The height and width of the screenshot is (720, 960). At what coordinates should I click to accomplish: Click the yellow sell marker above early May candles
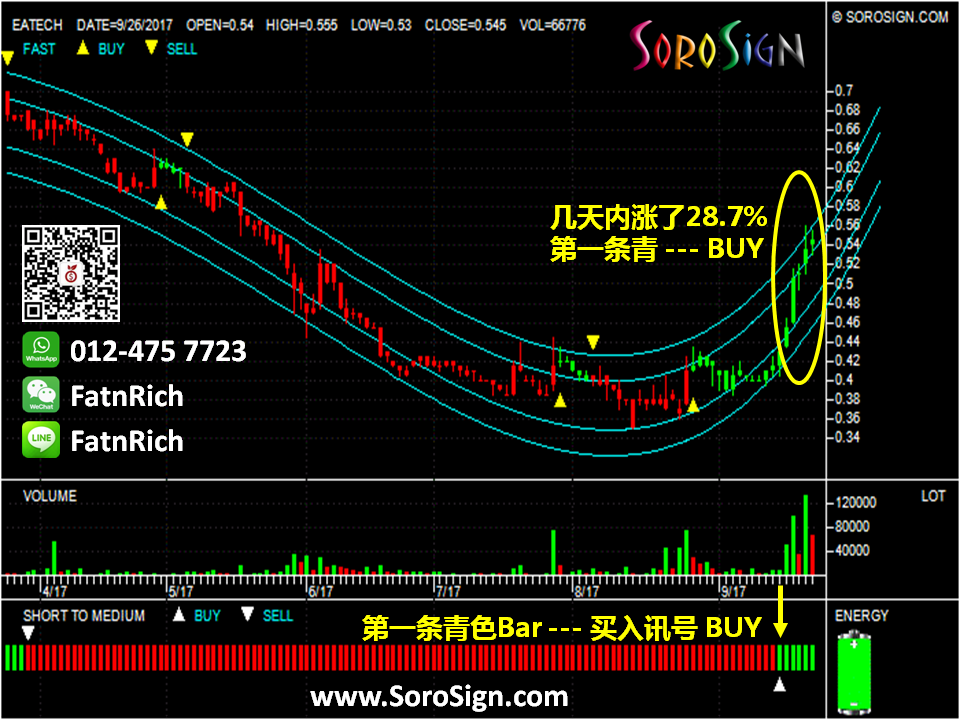[x=187, y=140]
